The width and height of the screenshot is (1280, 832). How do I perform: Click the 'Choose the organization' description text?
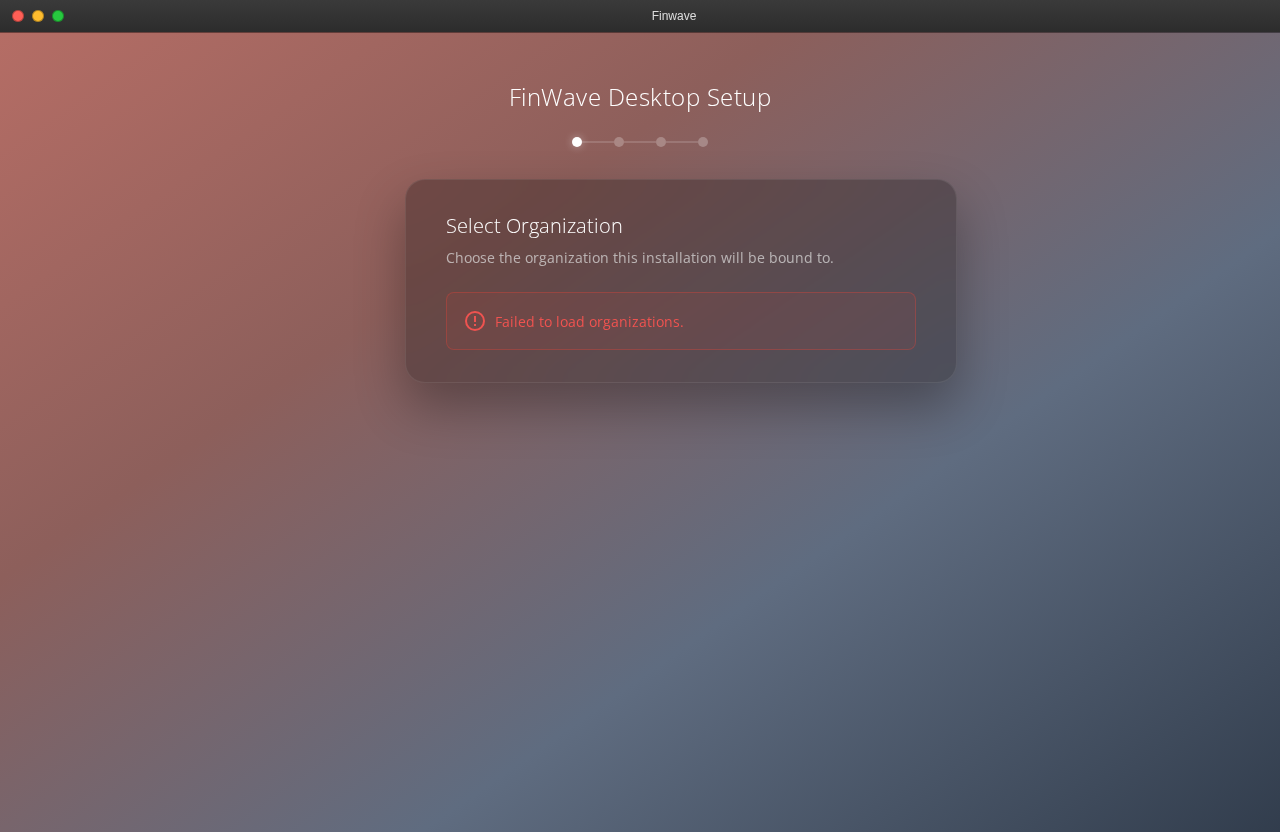point(640,258)
